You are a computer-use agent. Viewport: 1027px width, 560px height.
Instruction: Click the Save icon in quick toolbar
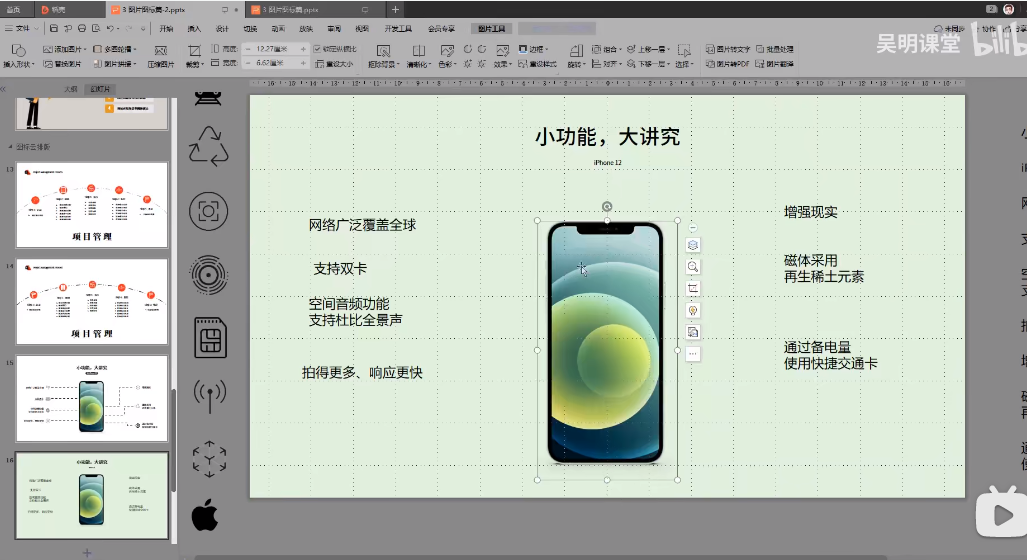pos(54,28)
